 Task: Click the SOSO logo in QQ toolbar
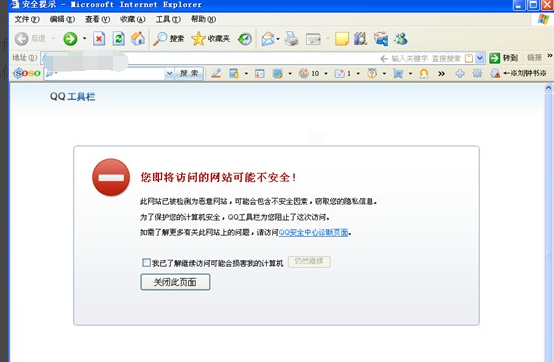click(x=27, y=73)
